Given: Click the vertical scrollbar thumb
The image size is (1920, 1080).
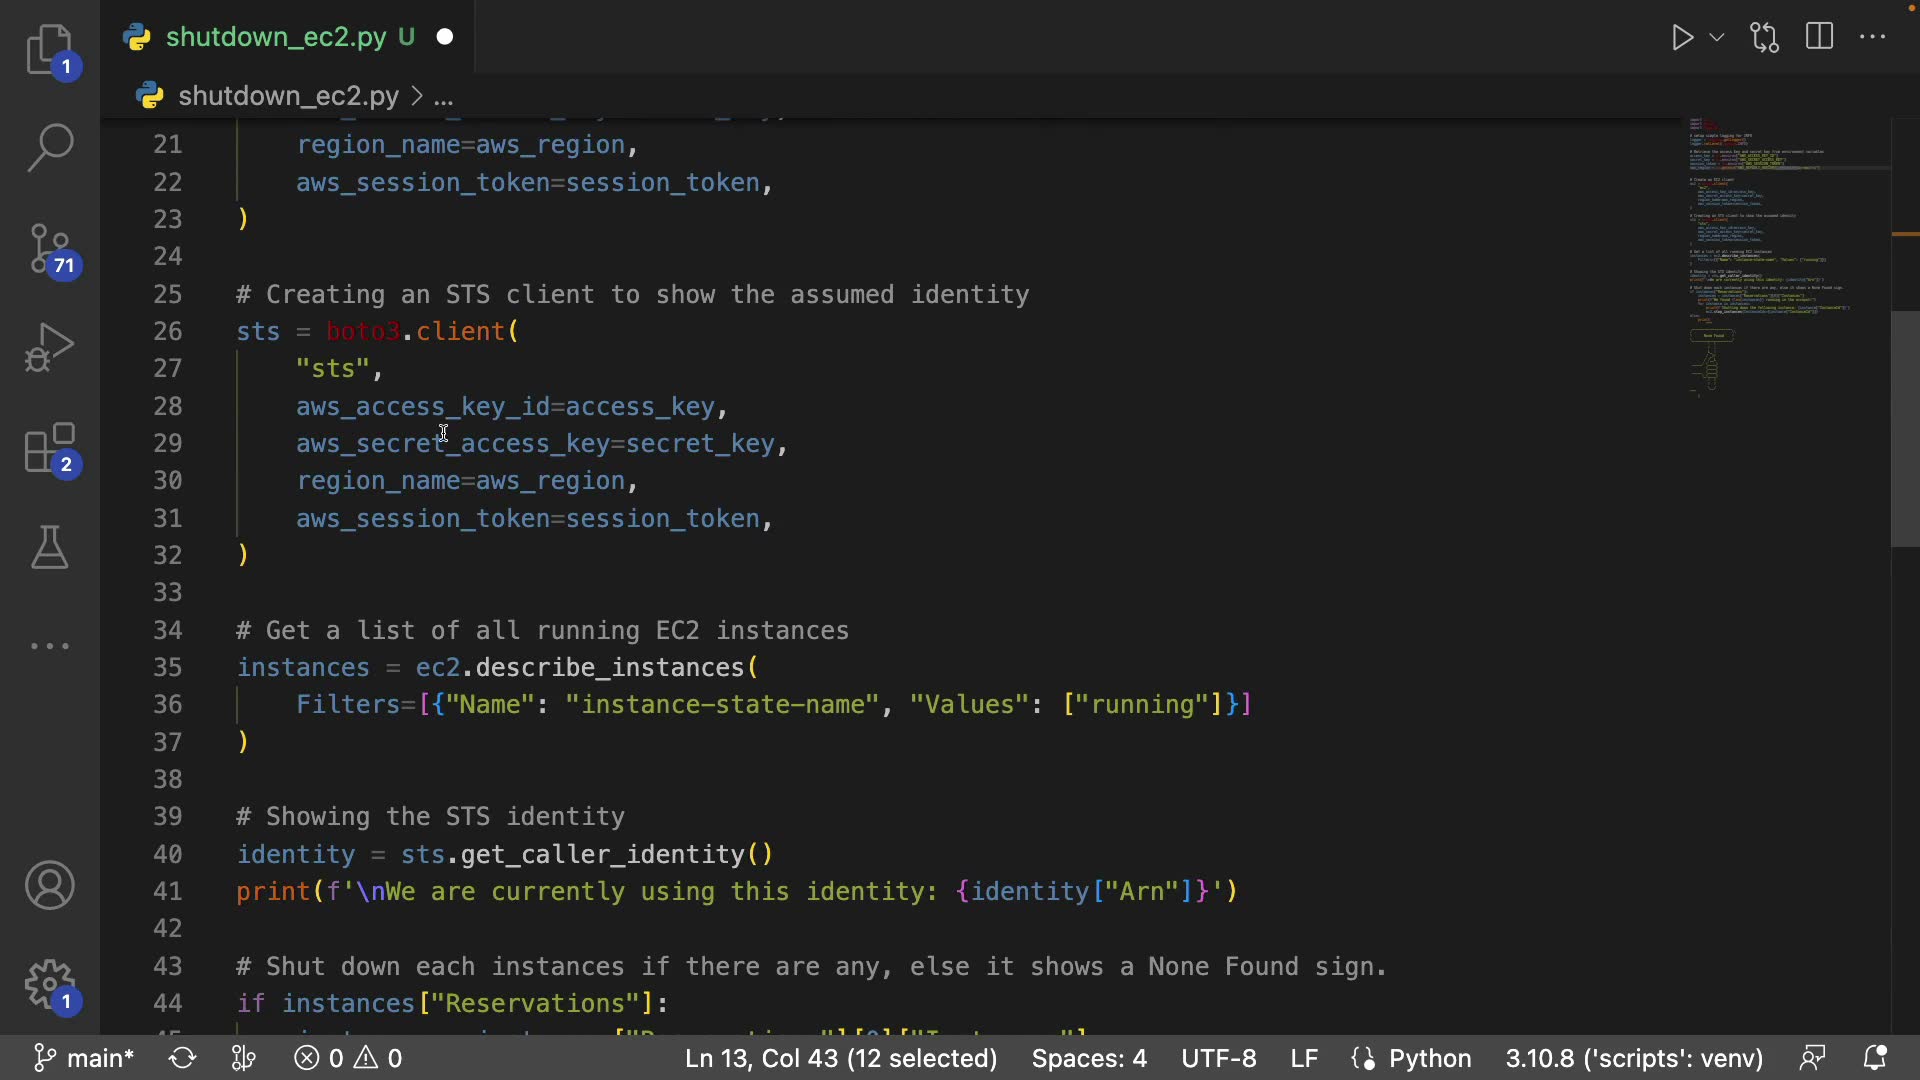Looking at the screenshot, I should point(1905,430).
